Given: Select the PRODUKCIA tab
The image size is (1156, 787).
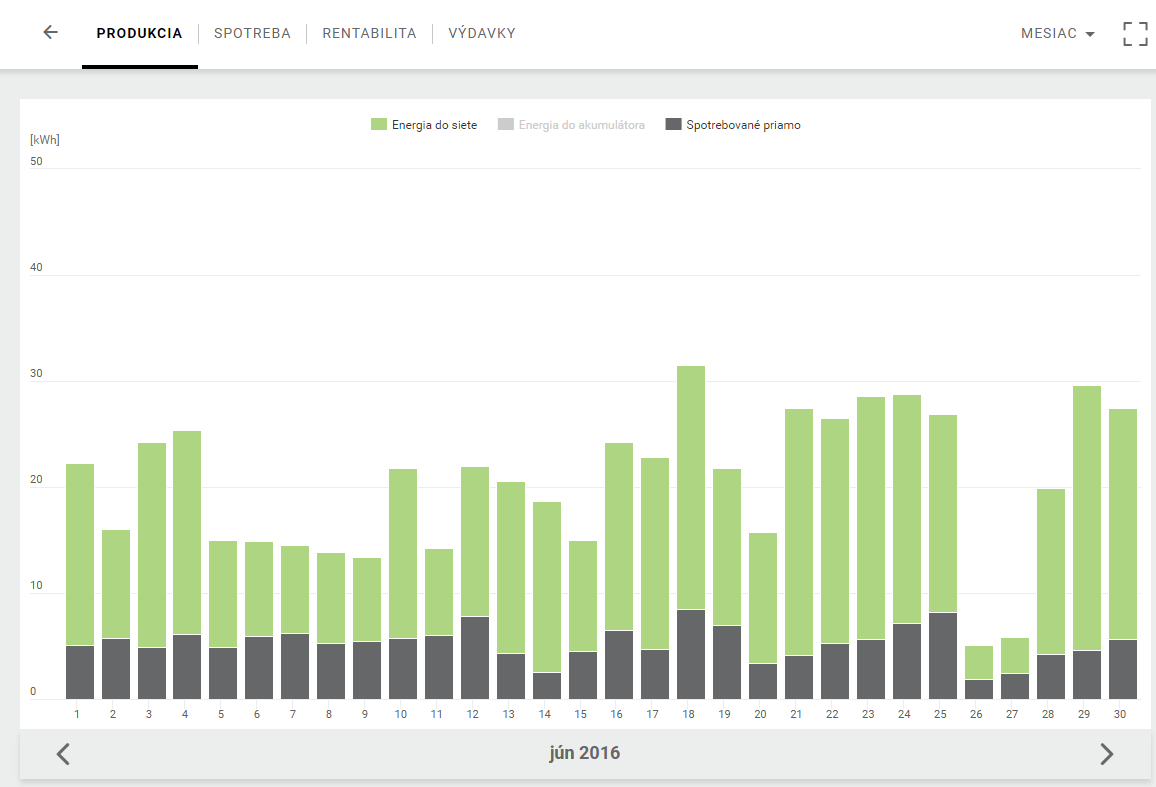Looking at the screenshot, I should 139,33.
